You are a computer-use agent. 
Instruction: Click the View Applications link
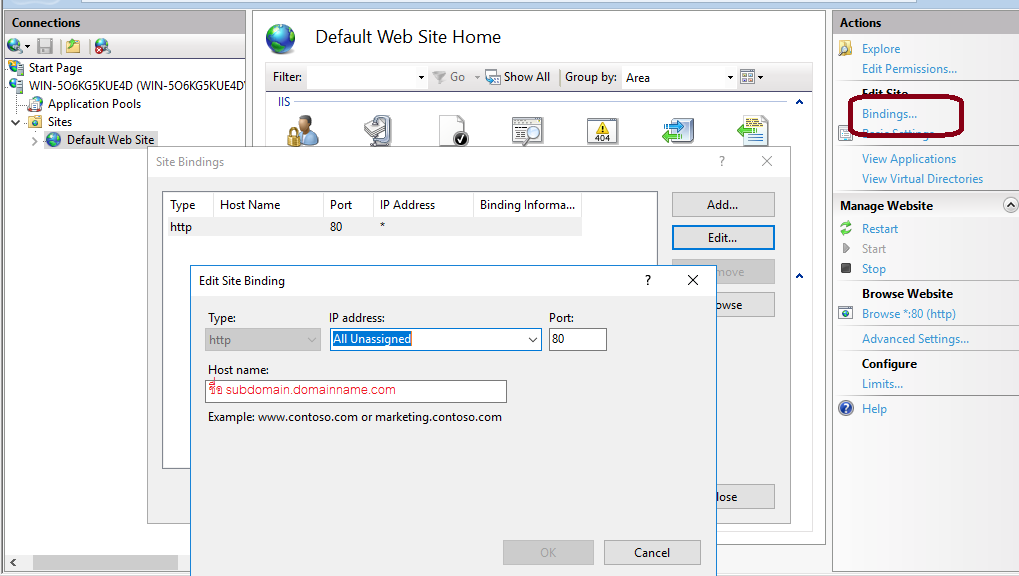tap(909, 159)
